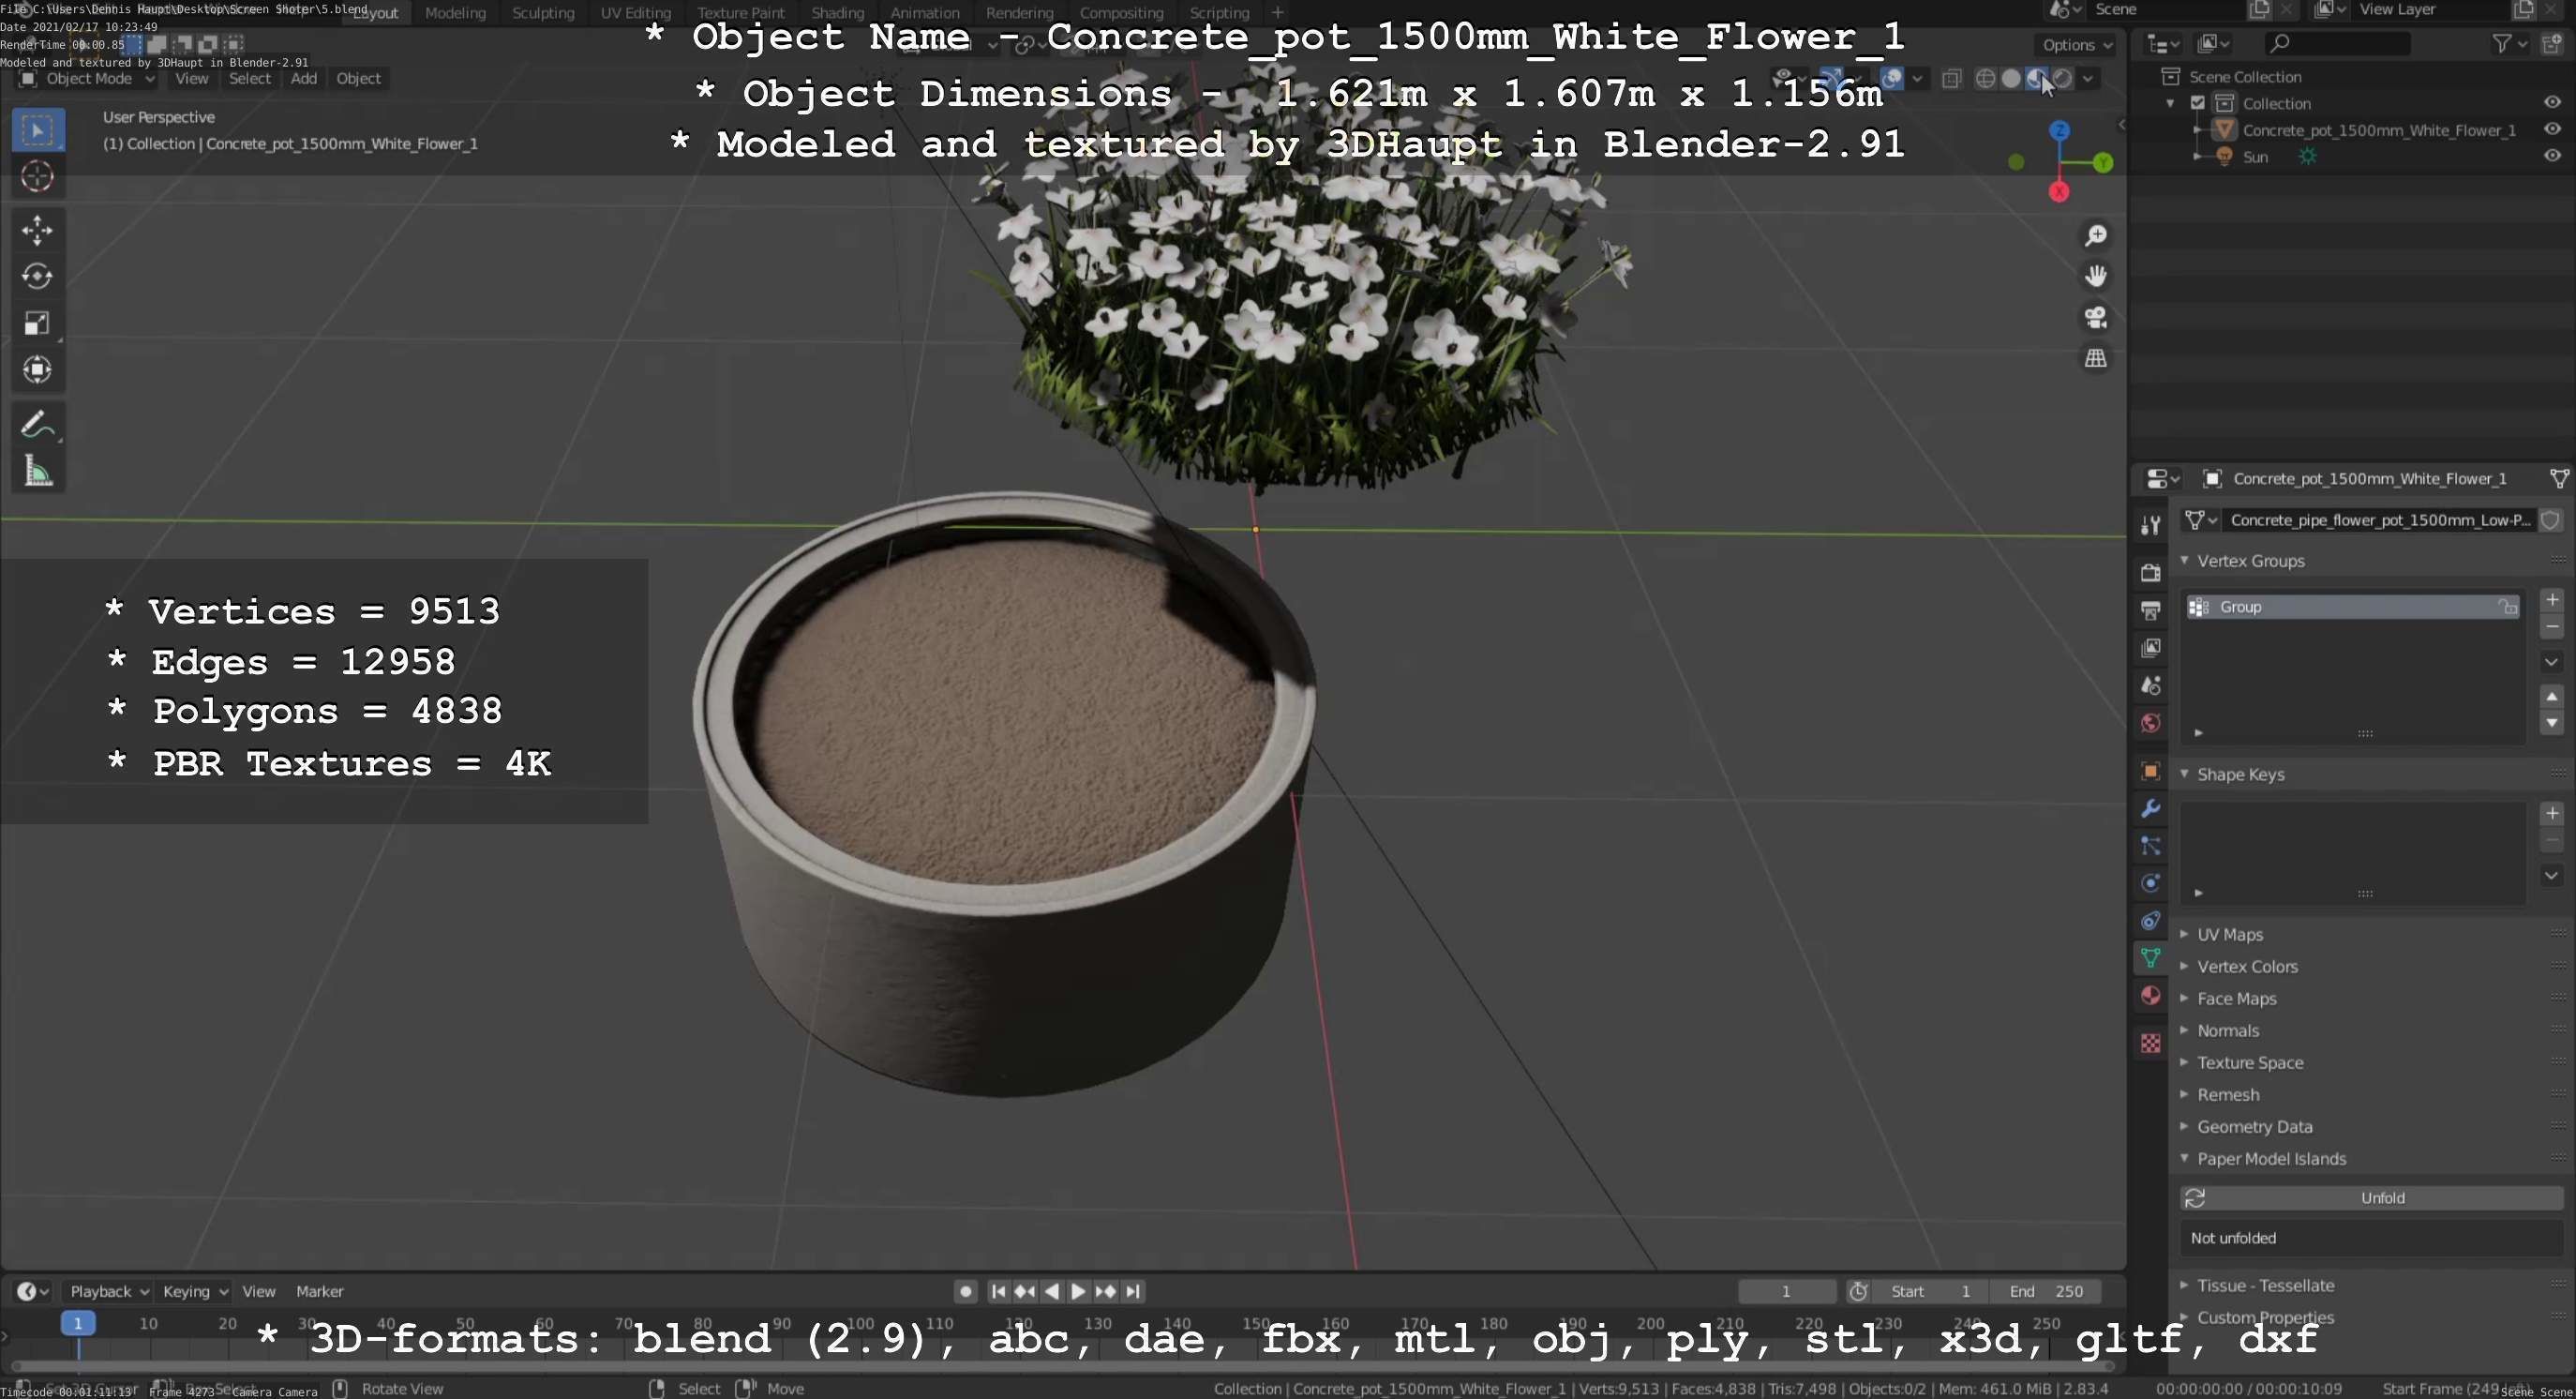Viewport: 2576px width, 1399px height.
Task: Activate the Measure ruler tool
Action: pos(38,470)
